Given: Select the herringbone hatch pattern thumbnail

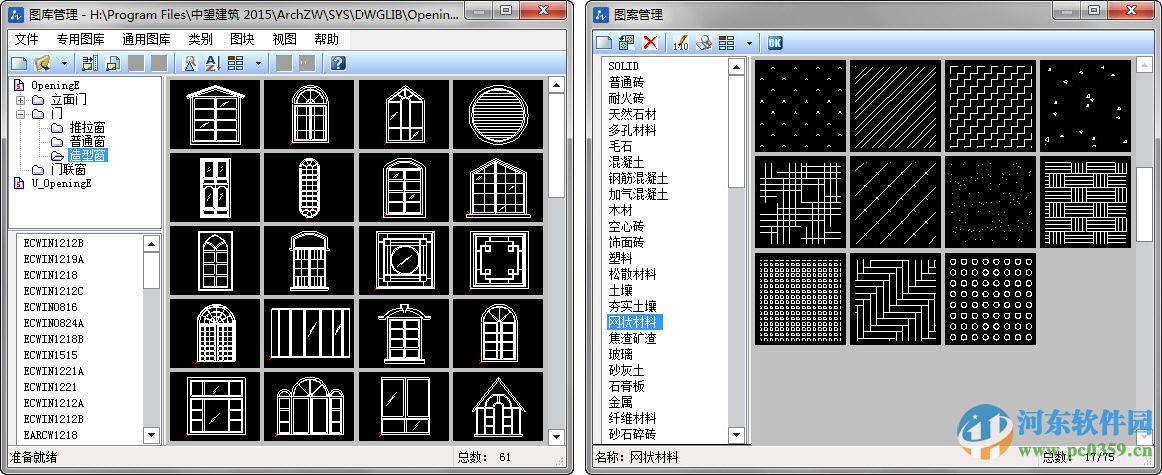Looking at the screenshot, I should pos(895,299).
